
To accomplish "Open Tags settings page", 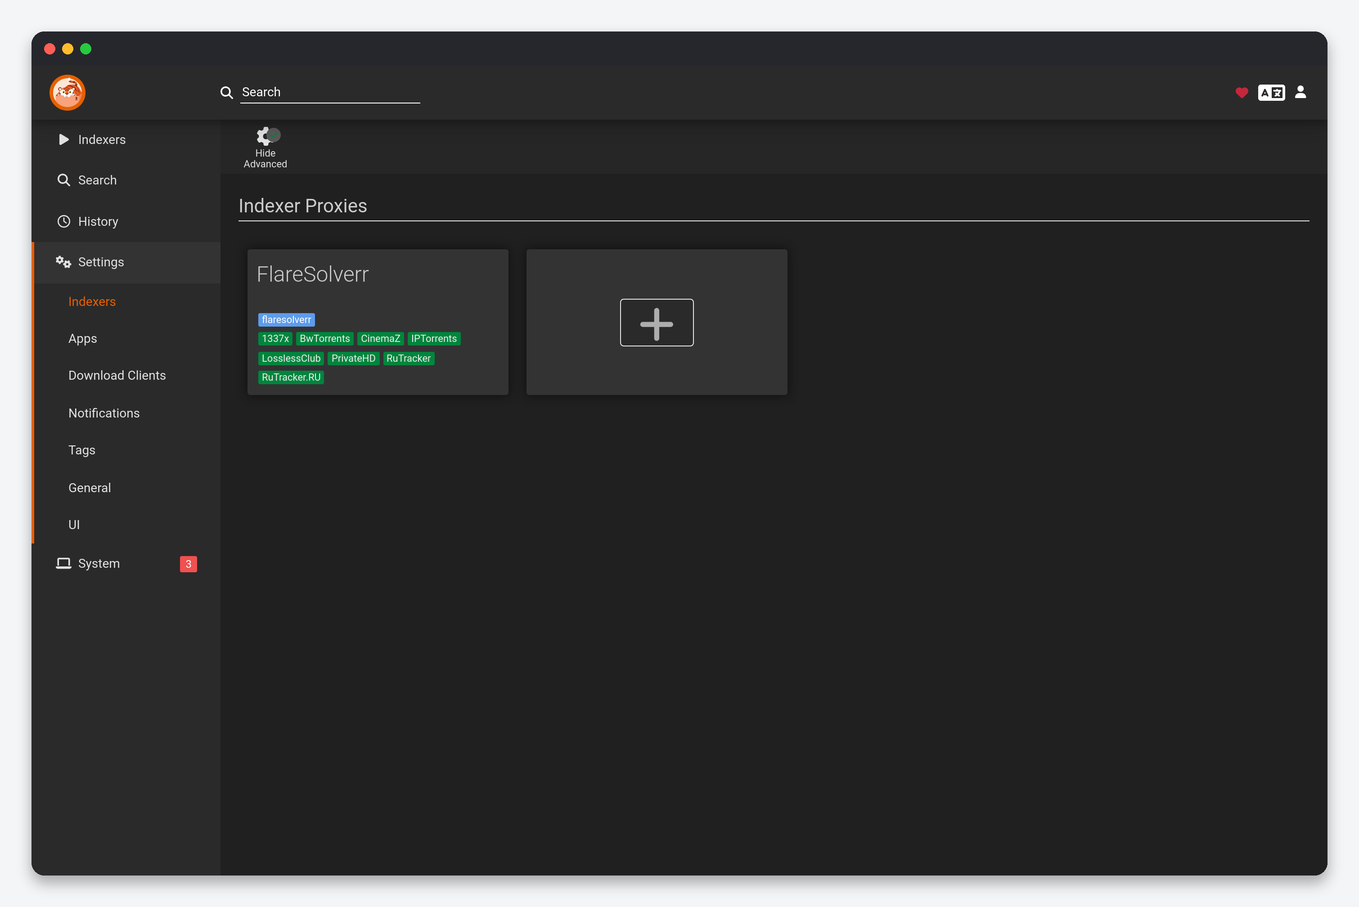I will pos(82,450).
